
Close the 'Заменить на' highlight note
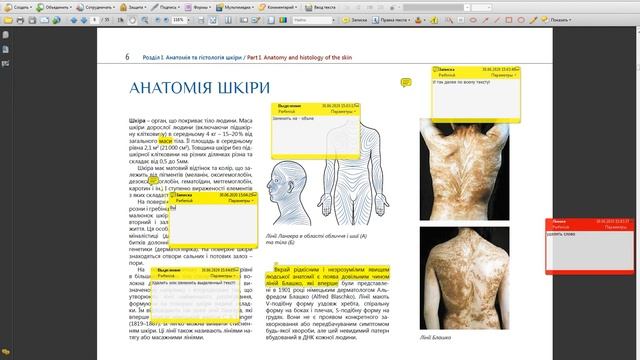tap(357, 106)
